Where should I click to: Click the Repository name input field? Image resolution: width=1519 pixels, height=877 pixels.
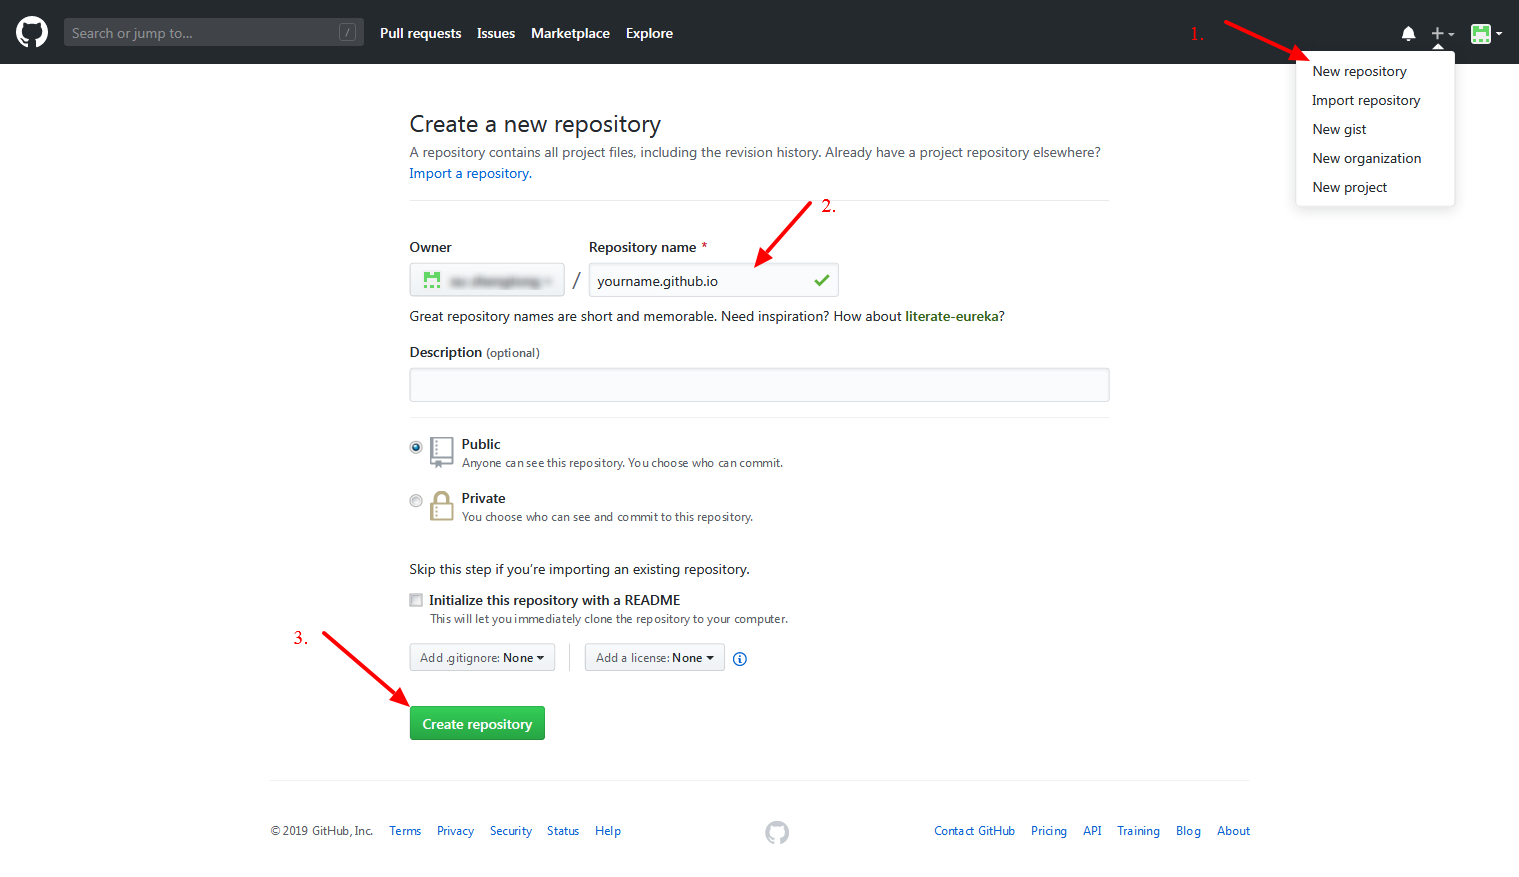tap(713, 280)
